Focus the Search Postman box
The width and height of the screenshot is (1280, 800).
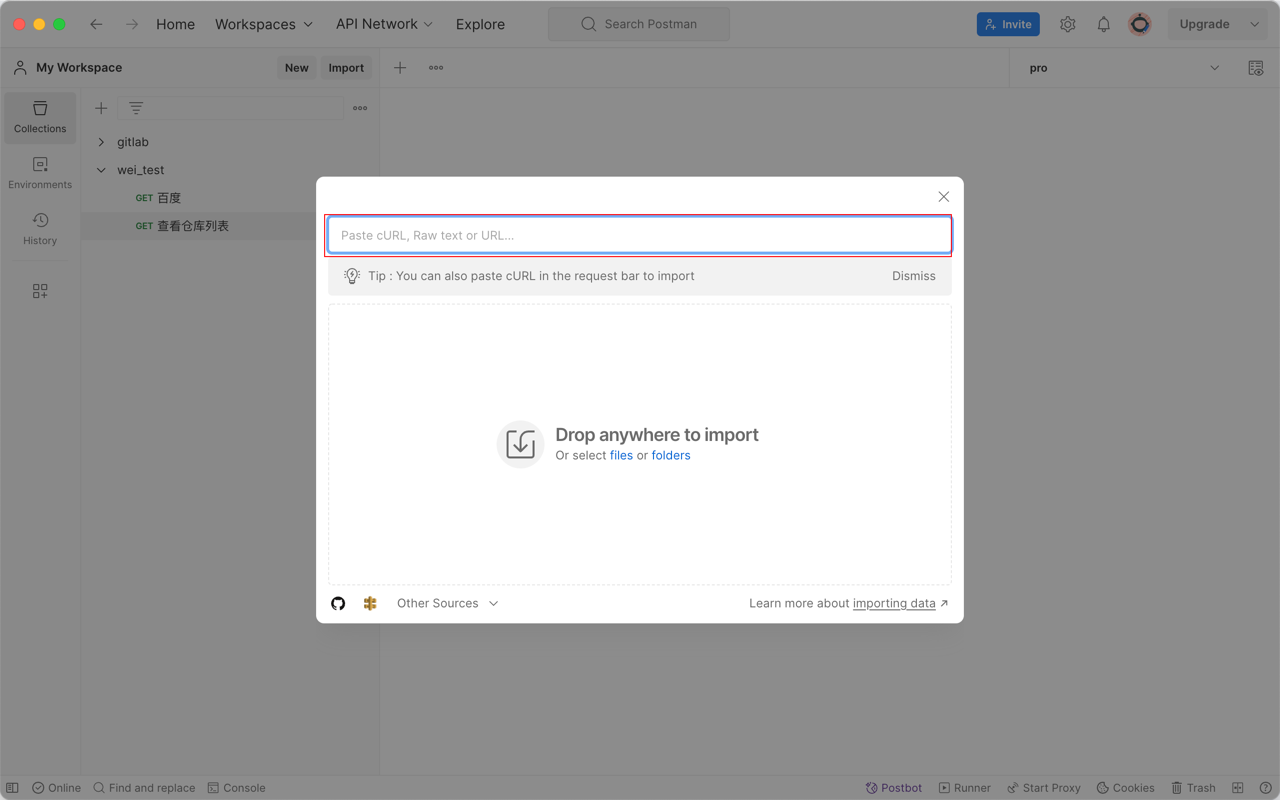click(639, 24)
